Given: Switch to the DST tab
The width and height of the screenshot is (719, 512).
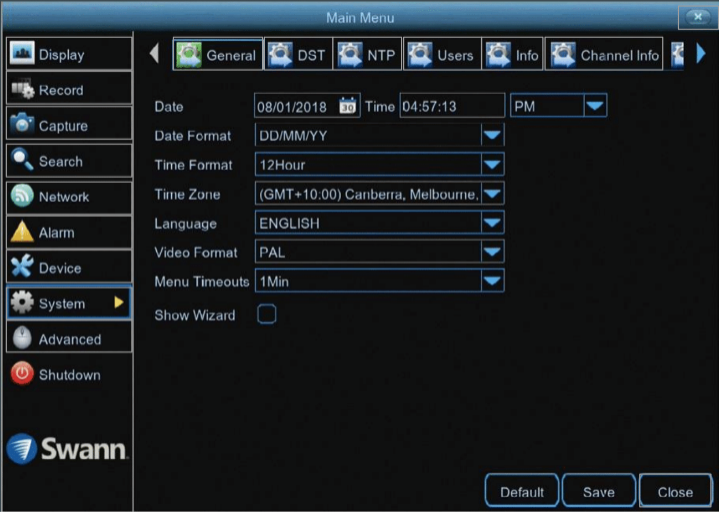Looking at the screenshot, I should (299, 55).
